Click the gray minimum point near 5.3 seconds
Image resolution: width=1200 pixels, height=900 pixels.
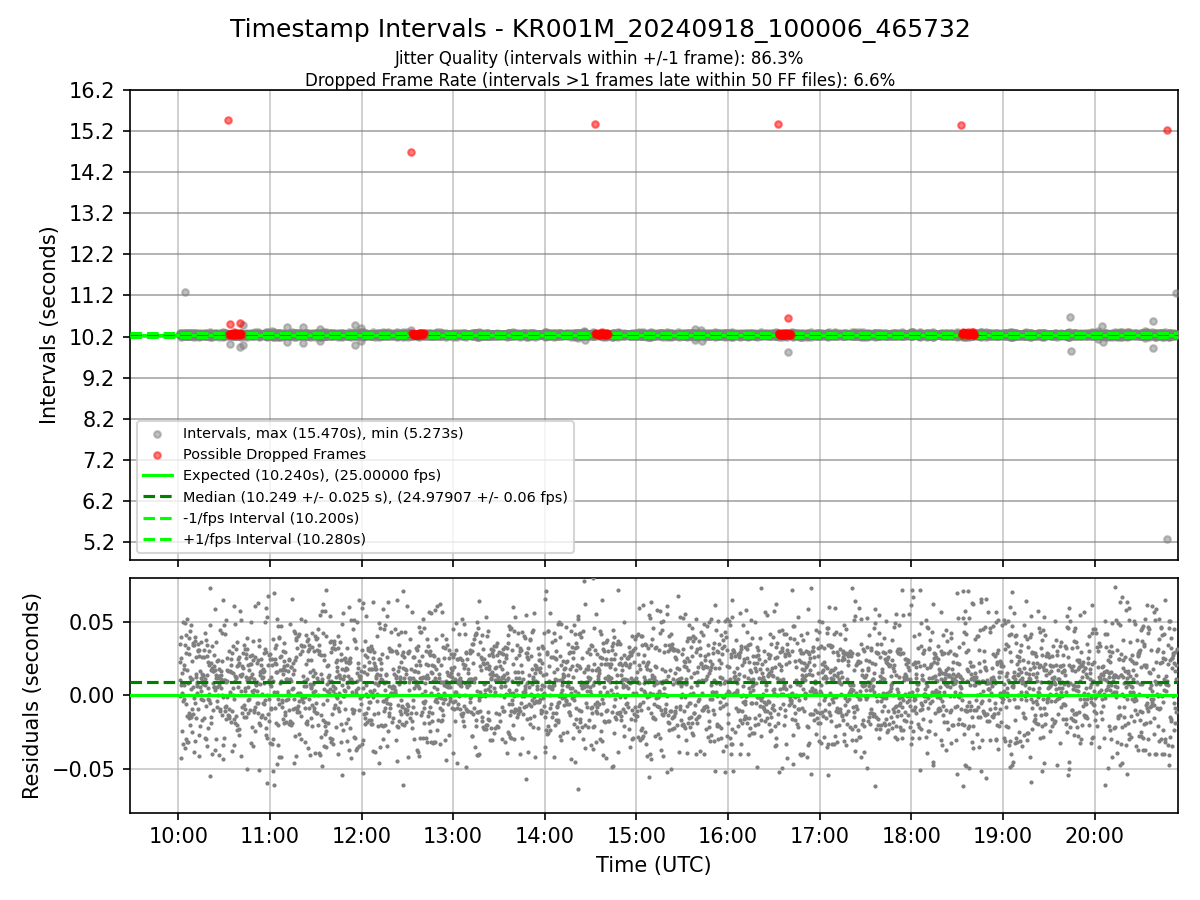[x=1167, y=539]
